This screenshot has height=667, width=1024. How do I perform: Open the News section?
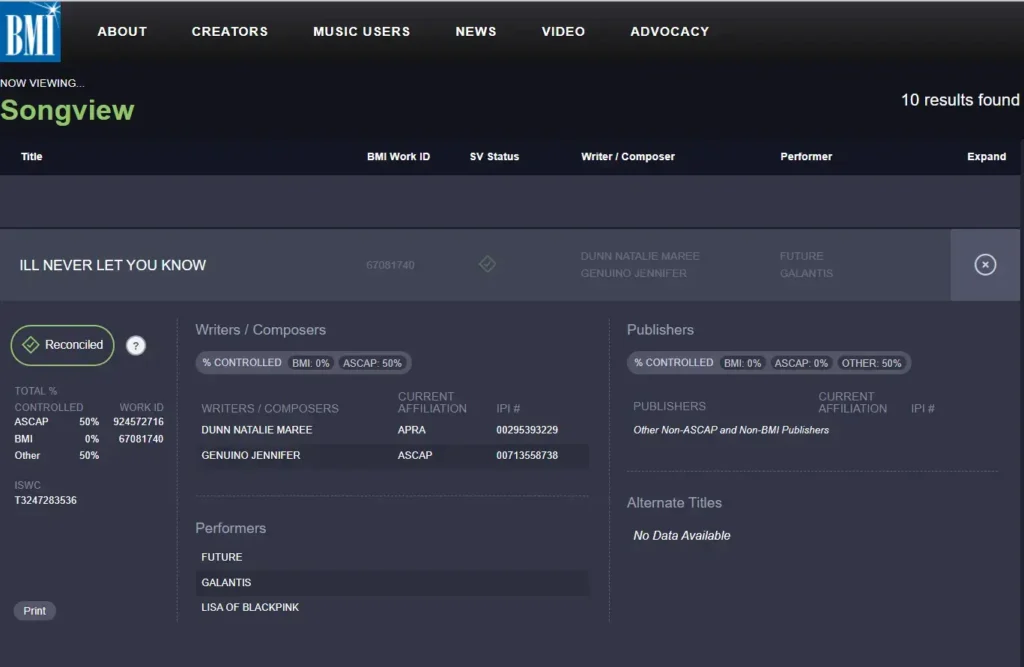point(476,32)
